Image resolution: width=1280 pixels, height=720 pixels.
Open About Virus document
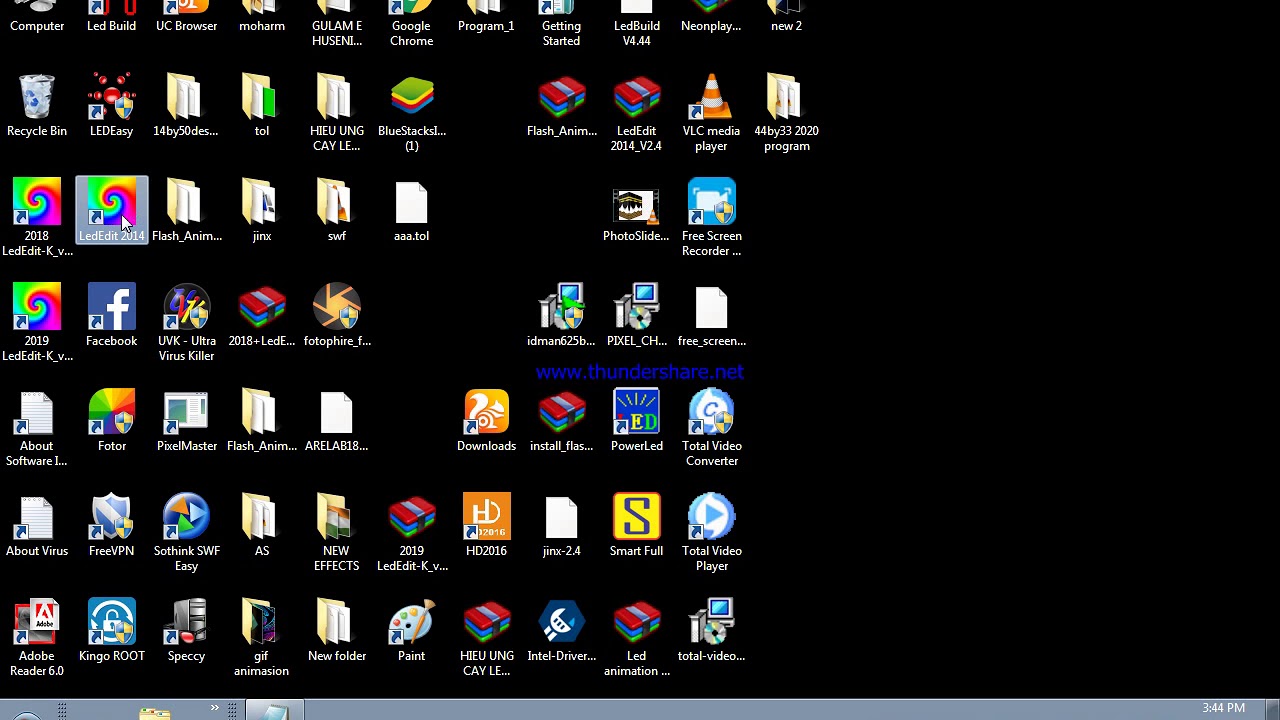[37, 526]
